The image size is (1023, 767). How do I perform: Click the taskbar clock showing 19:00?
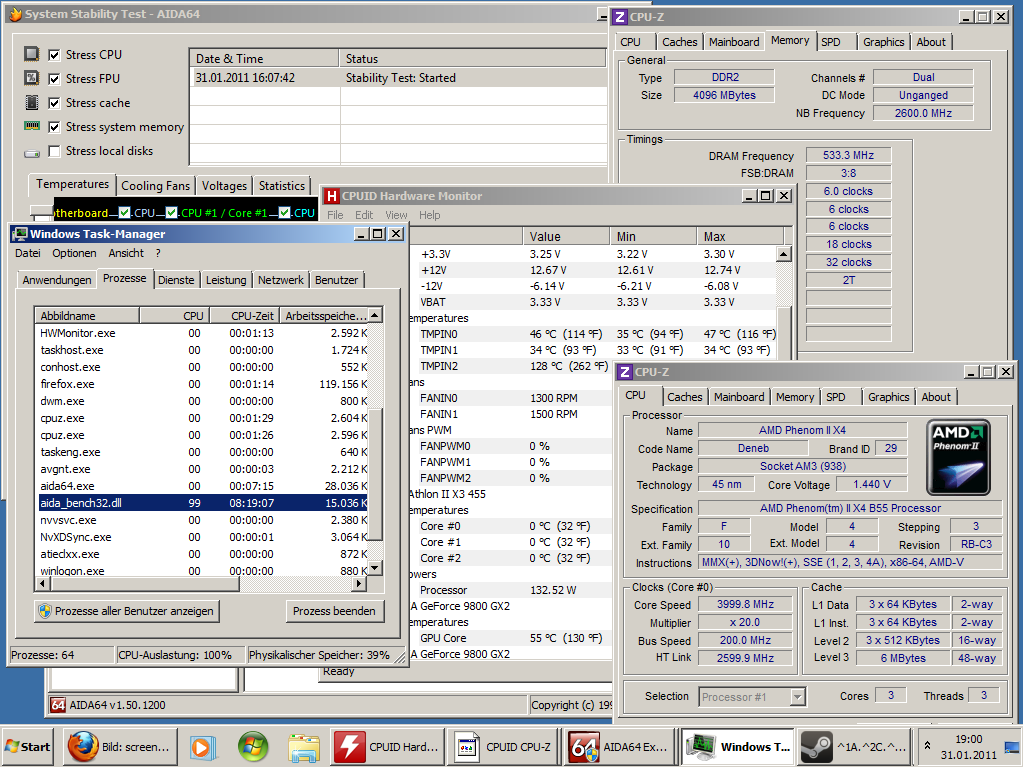click(969, 739)
